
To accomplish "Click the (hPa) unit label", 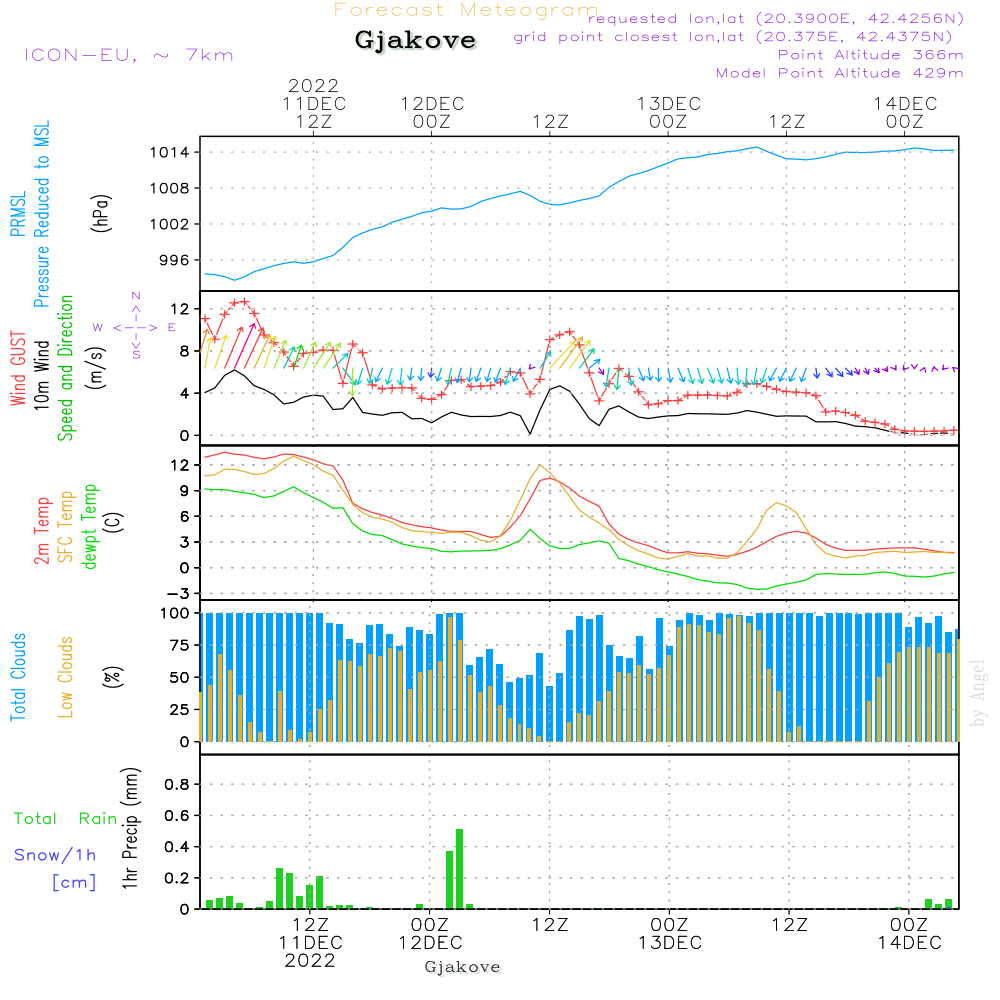I will coord(101,214).
